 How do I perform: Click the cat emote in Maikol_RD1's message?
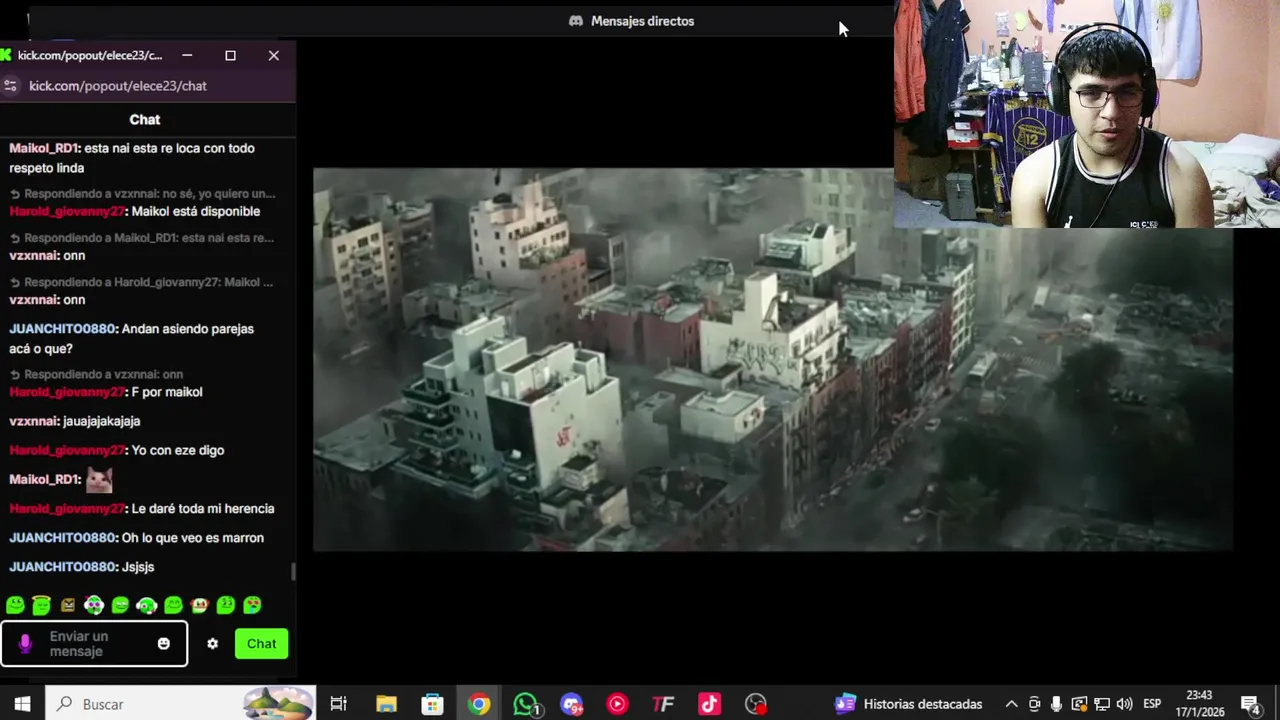pos(99,480)
